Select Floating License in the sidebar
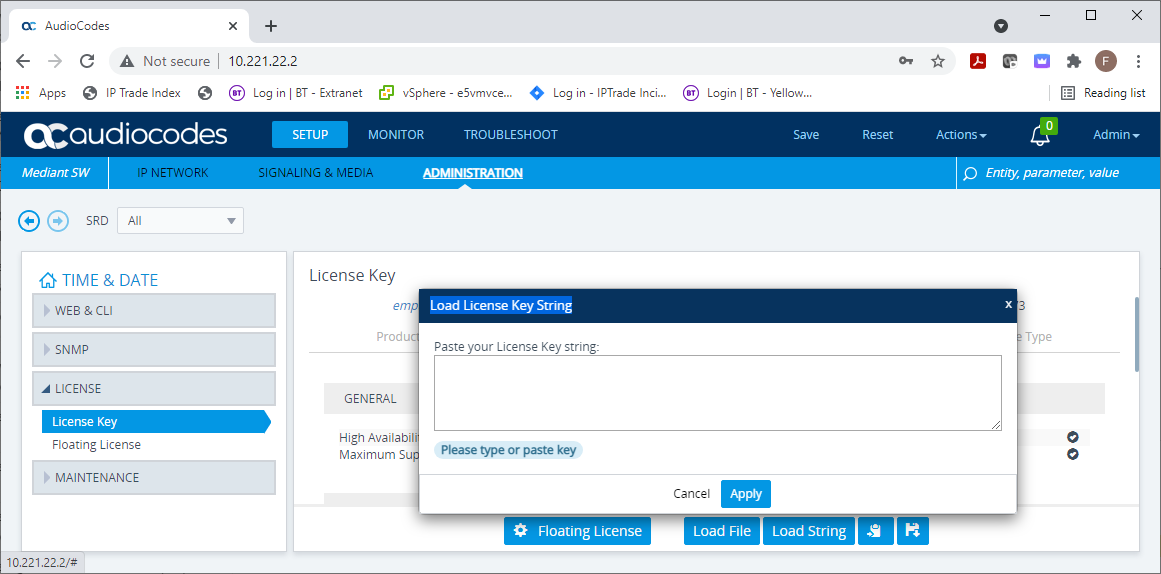The height and width of the screenshot is (574, 1161). click(x=96, y=445)
